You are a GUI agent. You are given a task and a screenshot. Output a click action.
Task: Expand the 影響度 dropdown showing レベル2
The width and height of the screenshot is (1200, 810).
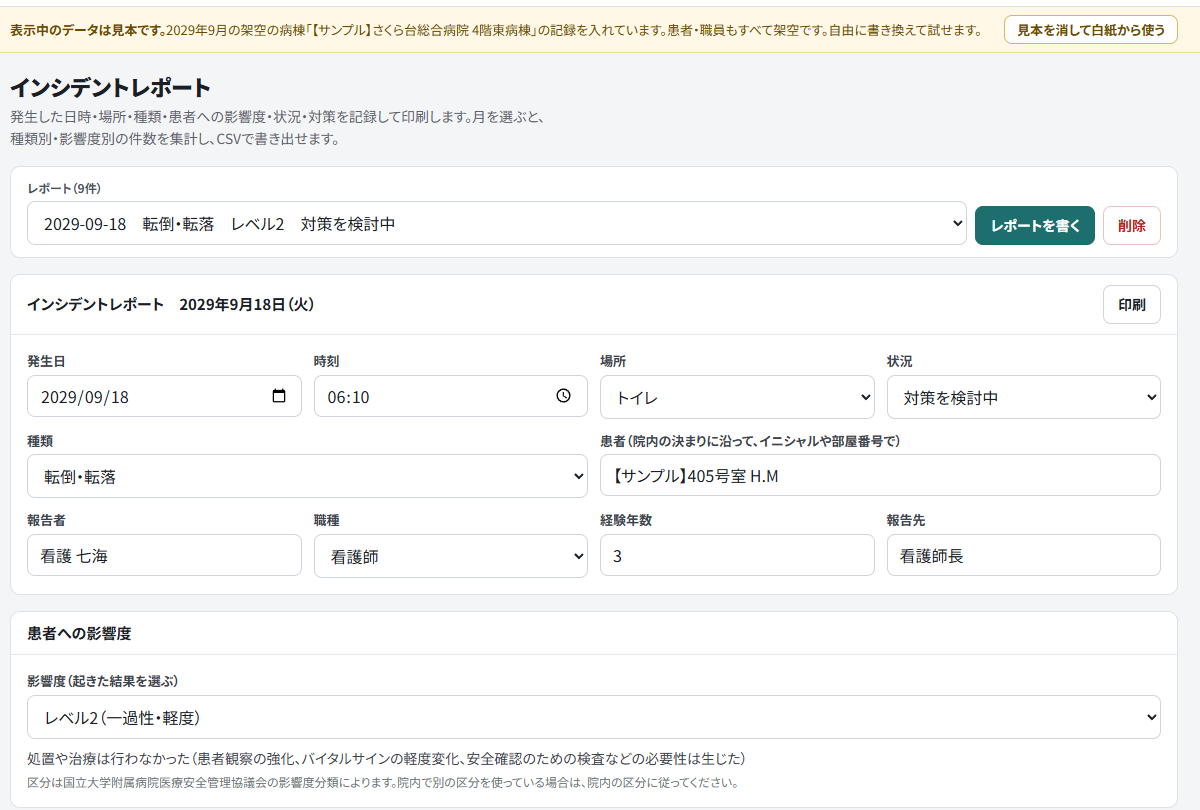pyautogui.click(x=594, y=717)
